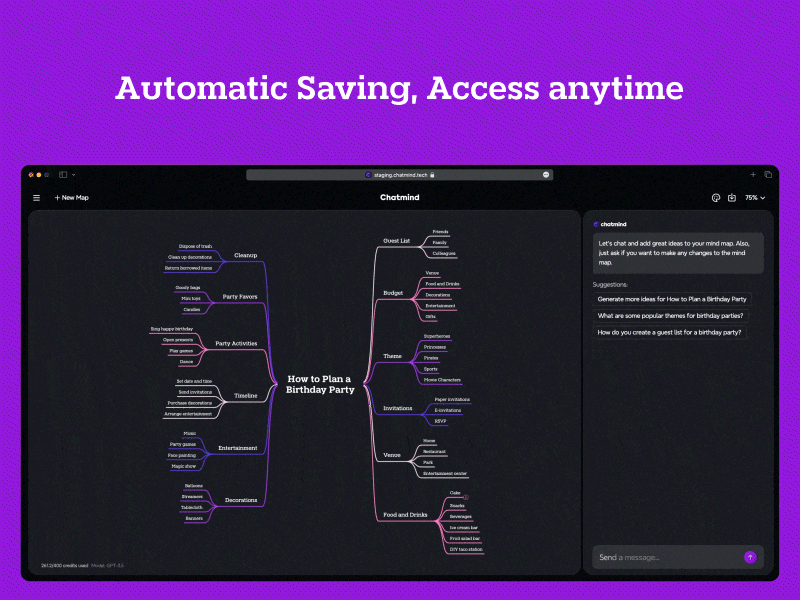Click the Goody bags node
The width and height of the screenshot is (800, 600).
pyautogui.click(x=188, y=288)
